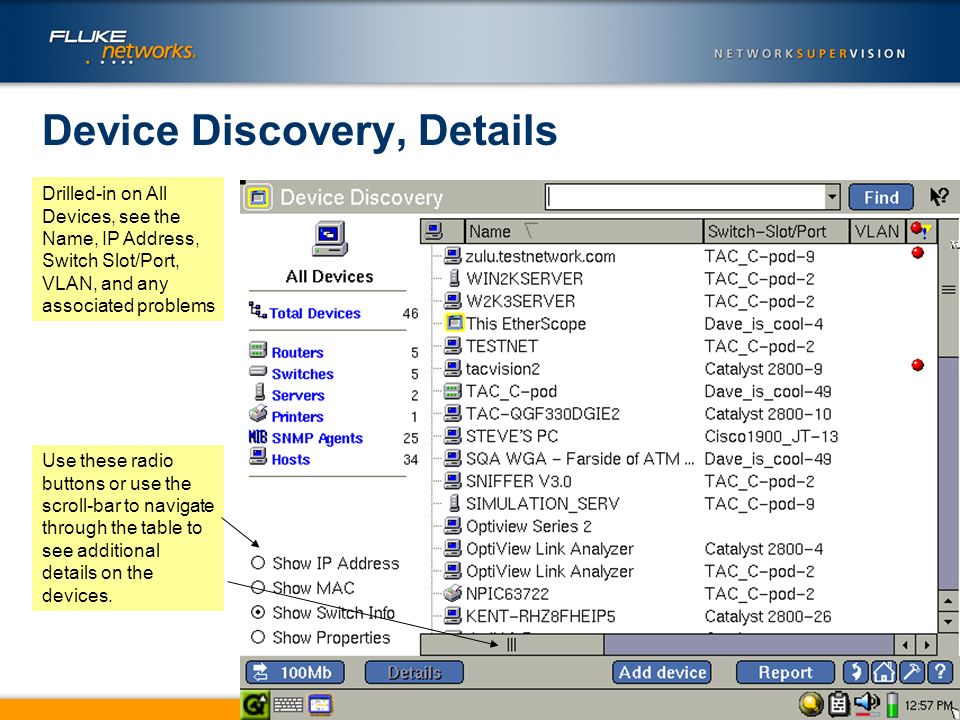Click the horizontal scrollbar left arrow
The image size is (960, 720).
click(906, 645)
